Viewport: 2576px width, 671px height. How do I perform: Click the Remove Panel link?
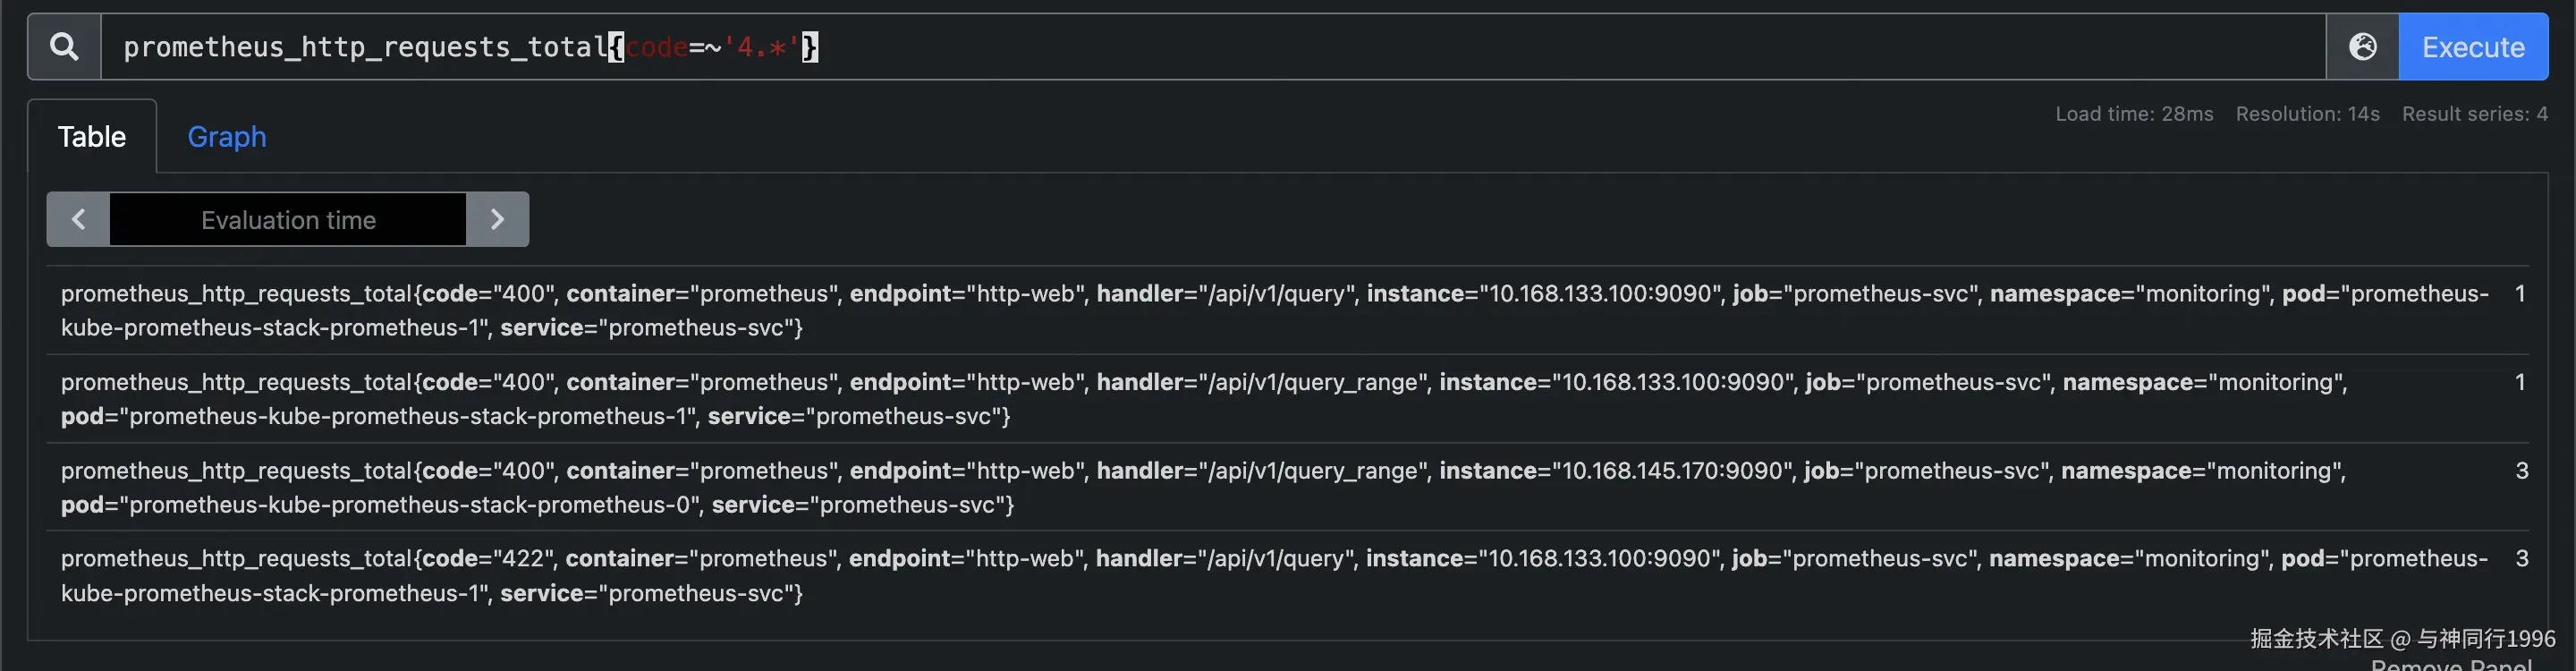(x=2451, y=663)
